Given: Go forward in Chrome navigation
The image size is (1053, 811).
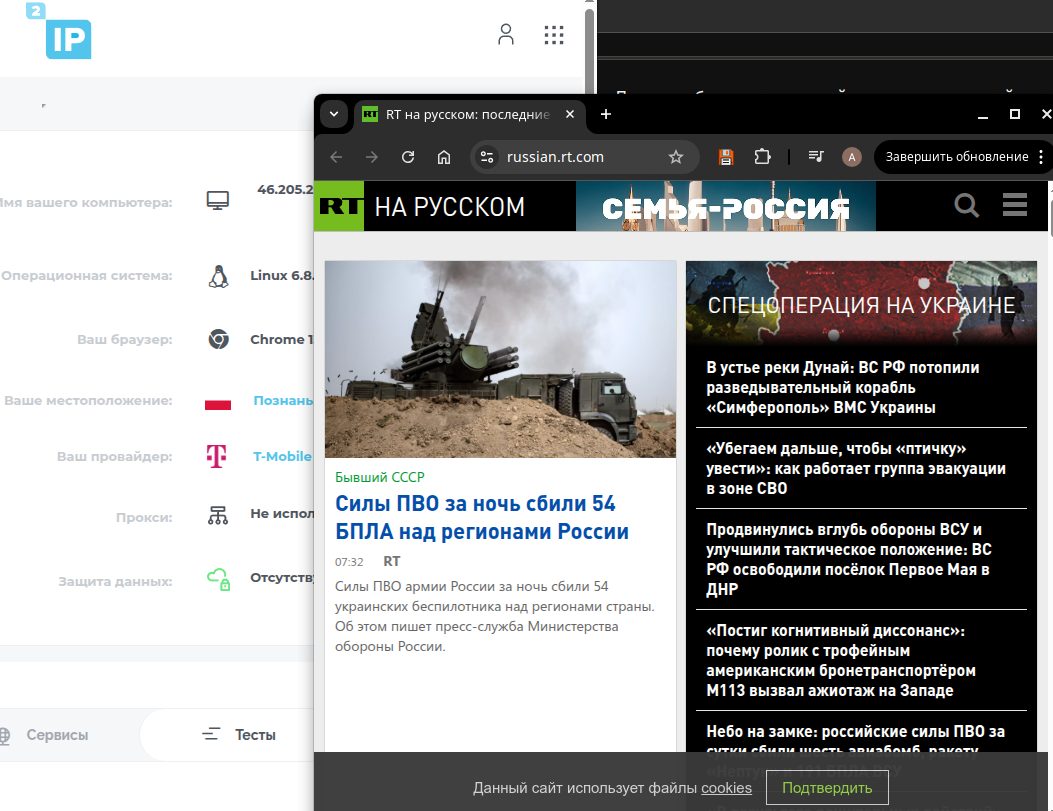Looking at the screenshot, I should click(371, 157).
